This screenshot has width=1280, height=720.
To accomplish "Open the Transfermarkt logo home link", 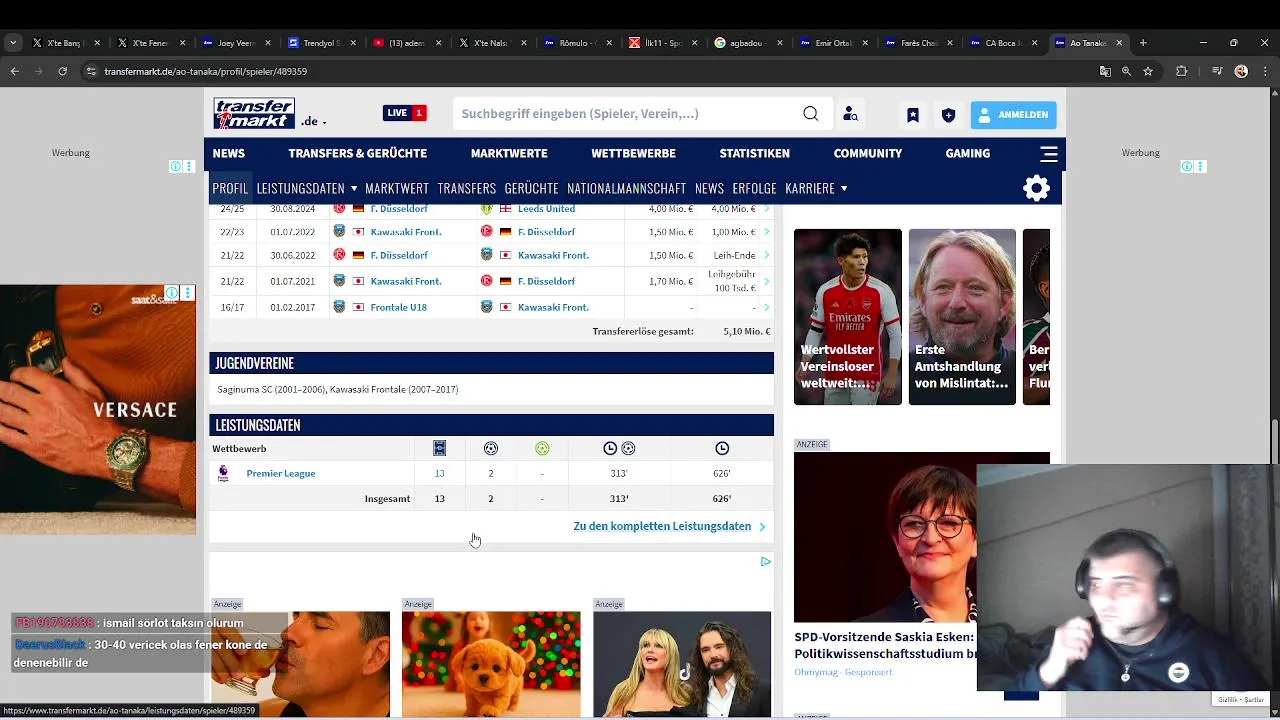I will point(254,113).
